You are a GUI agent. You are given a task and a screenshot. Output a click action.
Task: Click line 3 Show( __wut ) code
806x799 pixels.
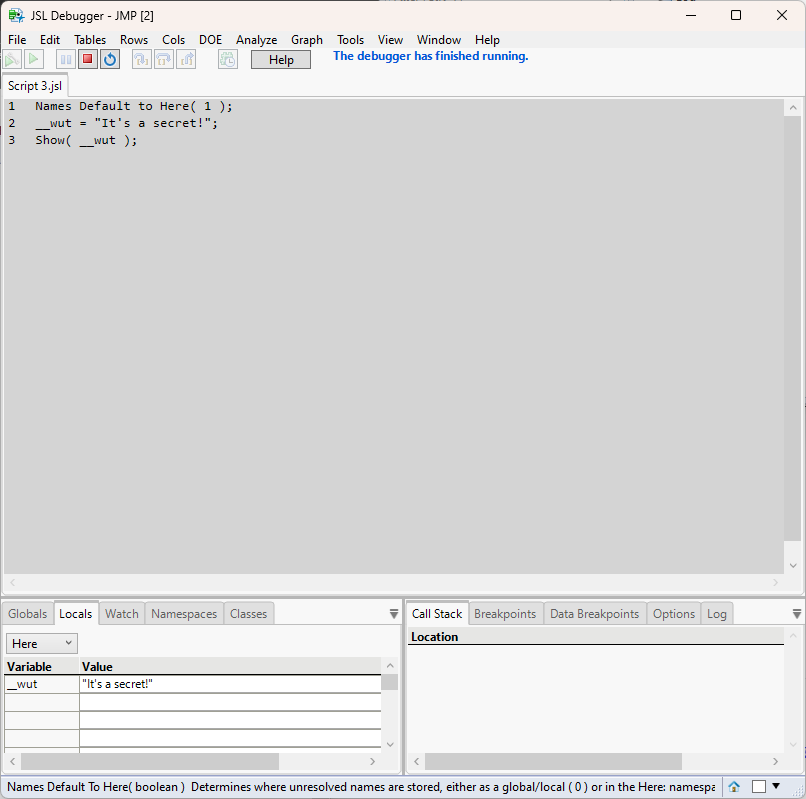pos(86,140)
